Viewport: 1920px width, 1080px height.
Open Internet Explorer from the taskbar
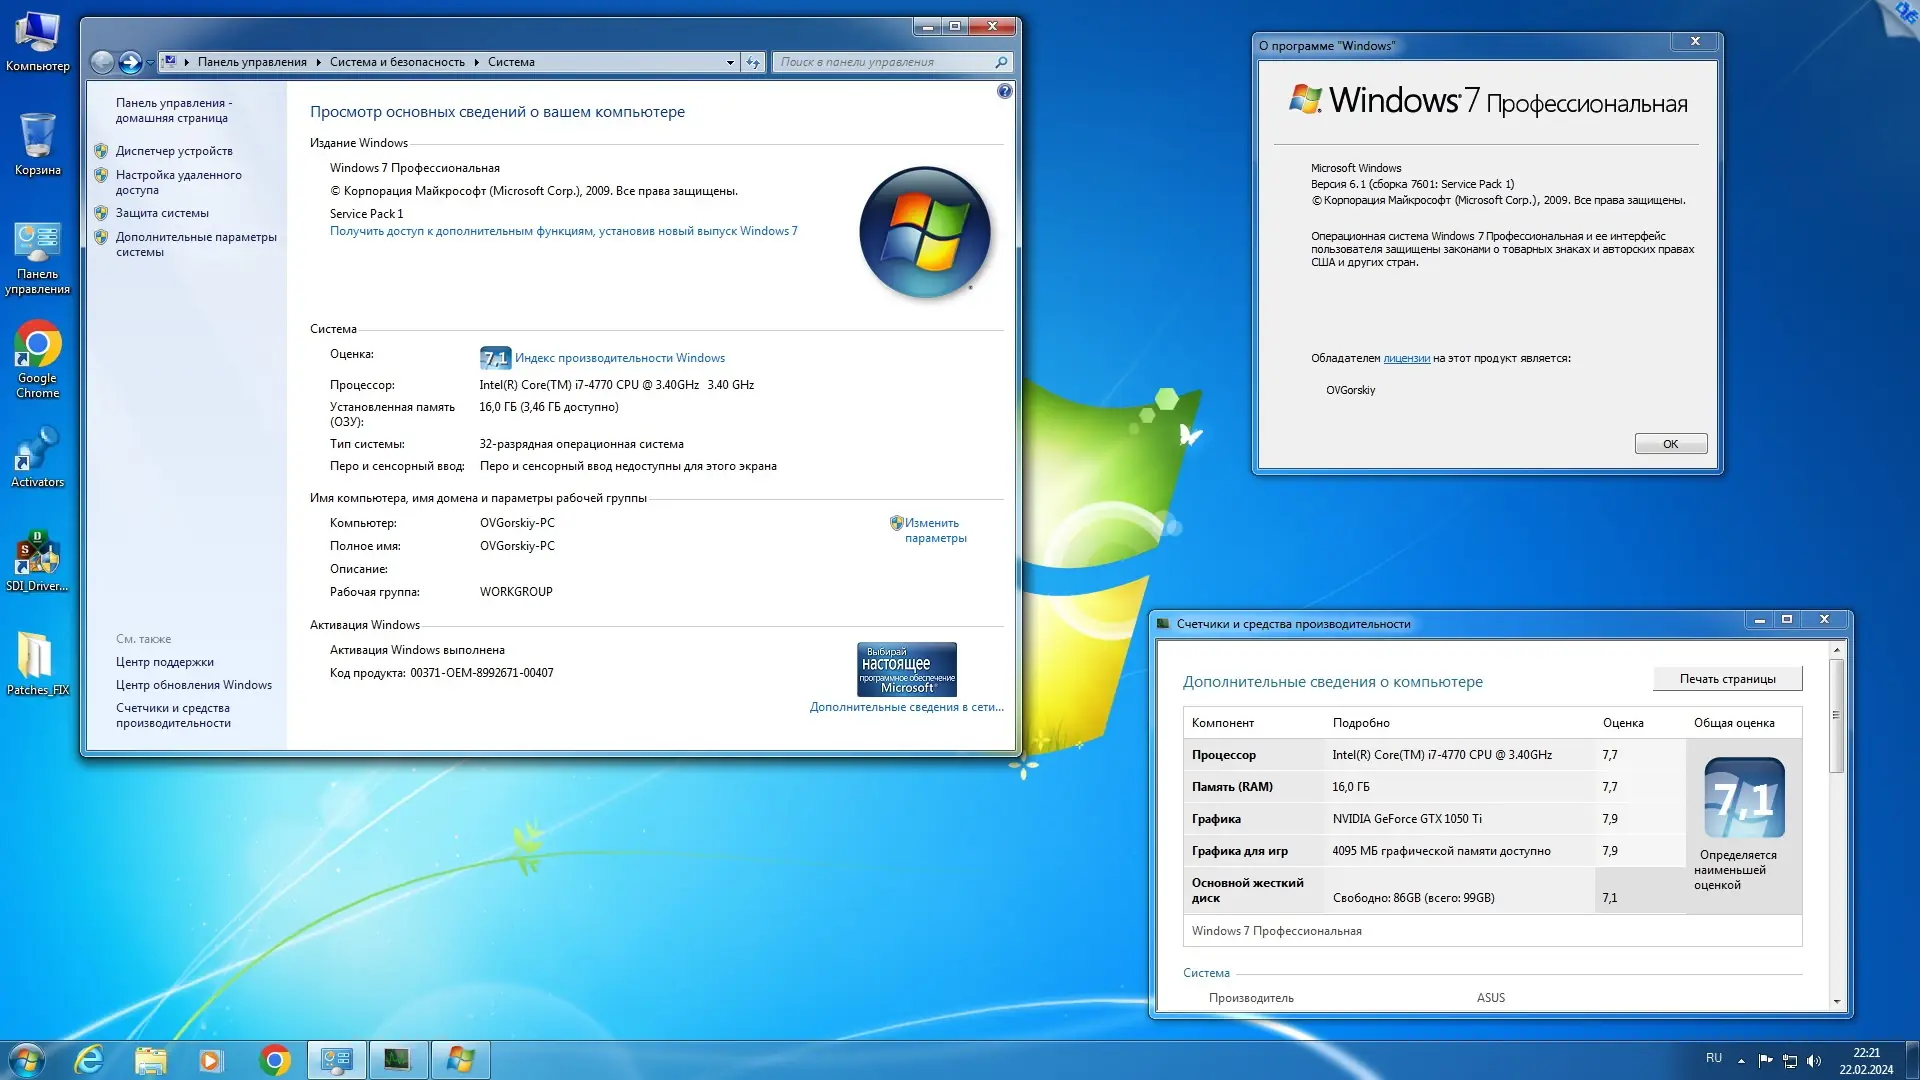[89, 1060]
